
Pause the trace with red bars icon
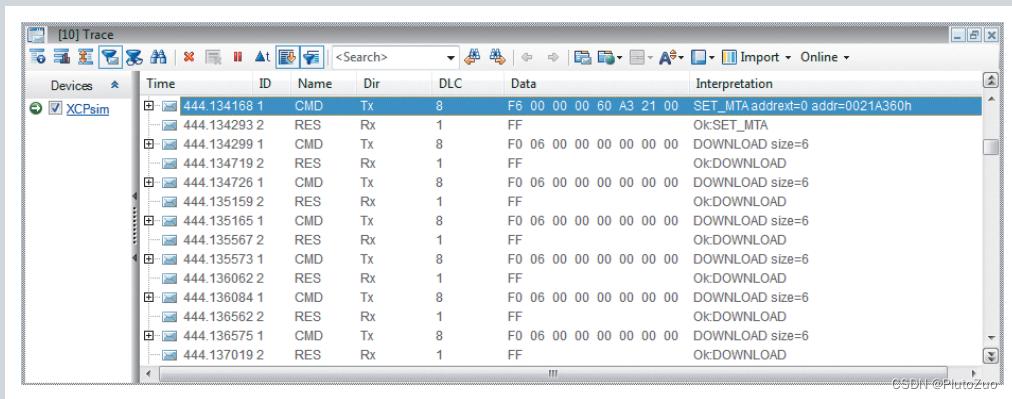238,57
